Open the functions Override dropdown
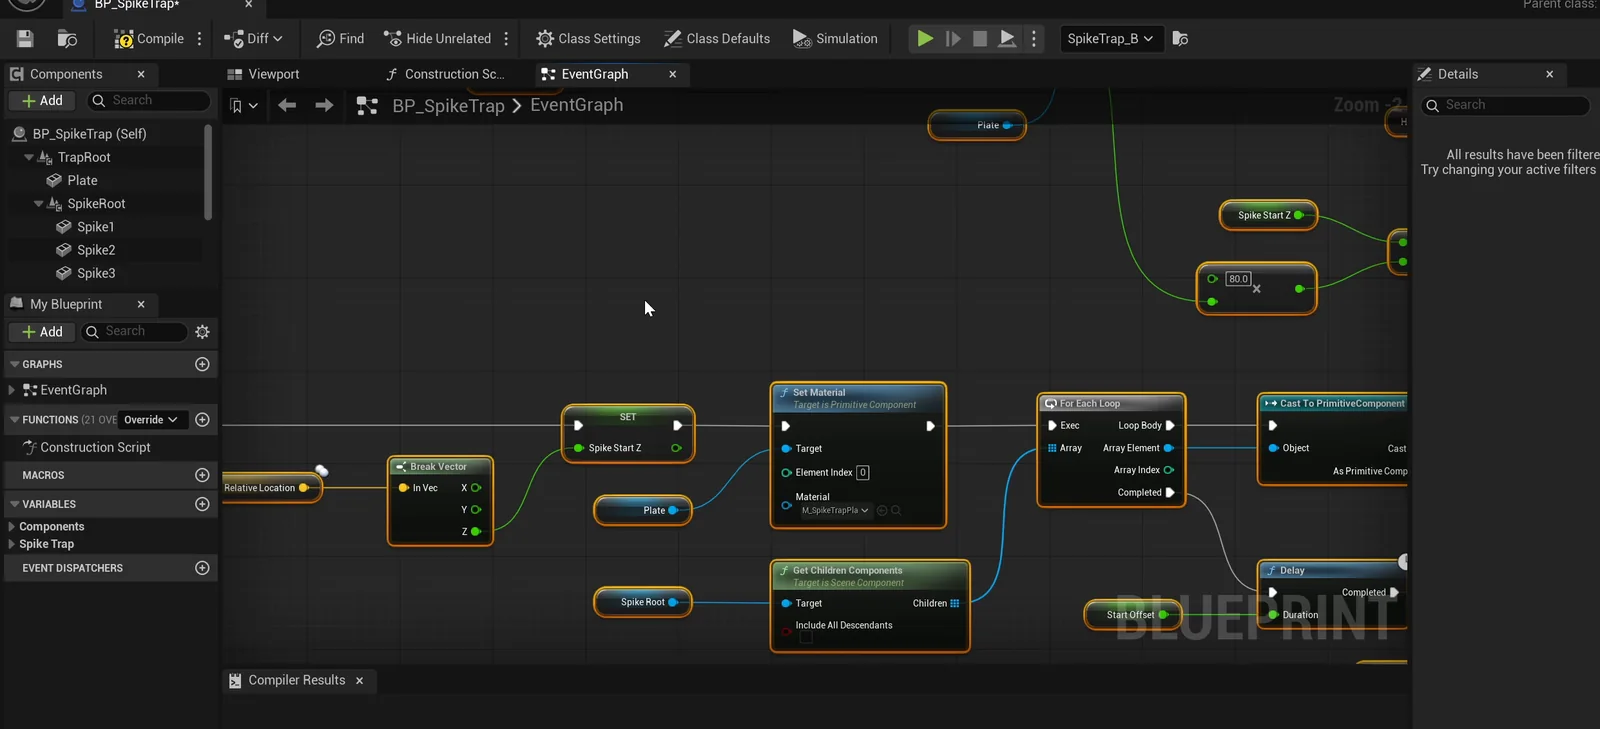The height and width of the screenshot is (729, 1600). pyautogui.click(x=151, y=420)
